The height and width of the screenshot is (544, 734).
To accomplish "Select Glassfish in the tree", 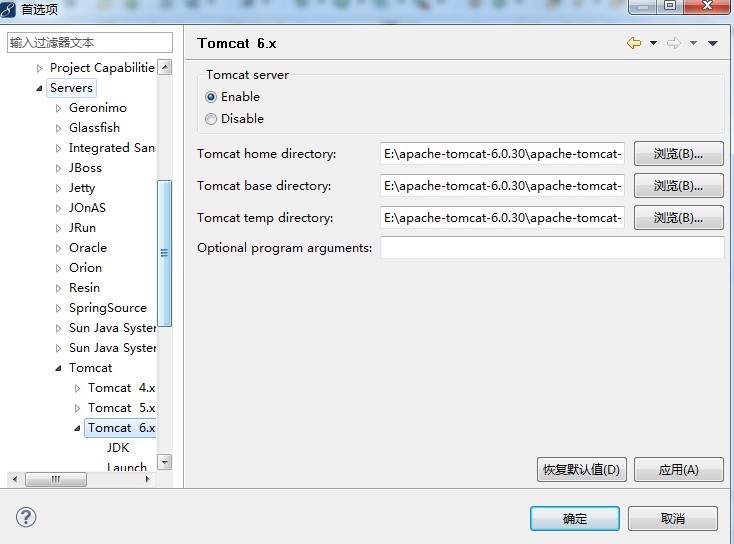I will pyautogui.click(x=95, y=128).
